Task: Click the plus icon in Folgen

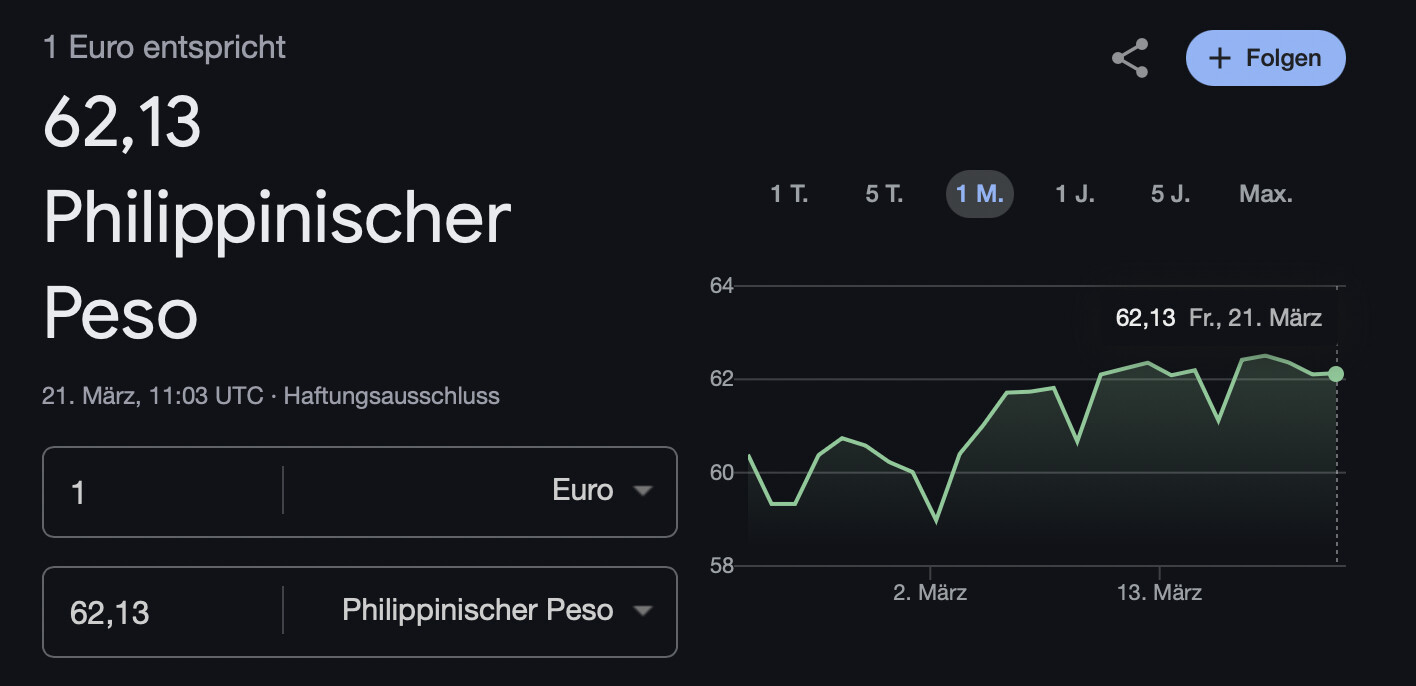Action: [x=1219, y=59]
